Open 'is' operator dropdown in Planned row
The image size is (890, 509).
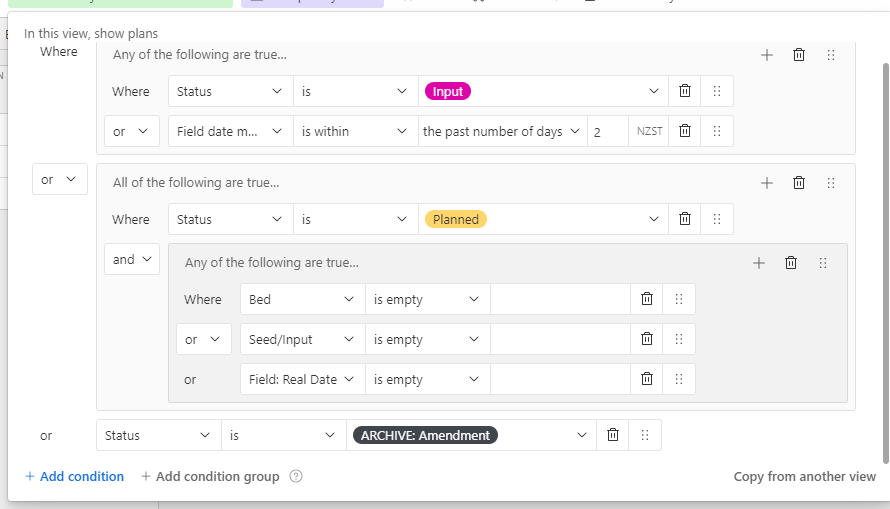(x=355, y=219)
